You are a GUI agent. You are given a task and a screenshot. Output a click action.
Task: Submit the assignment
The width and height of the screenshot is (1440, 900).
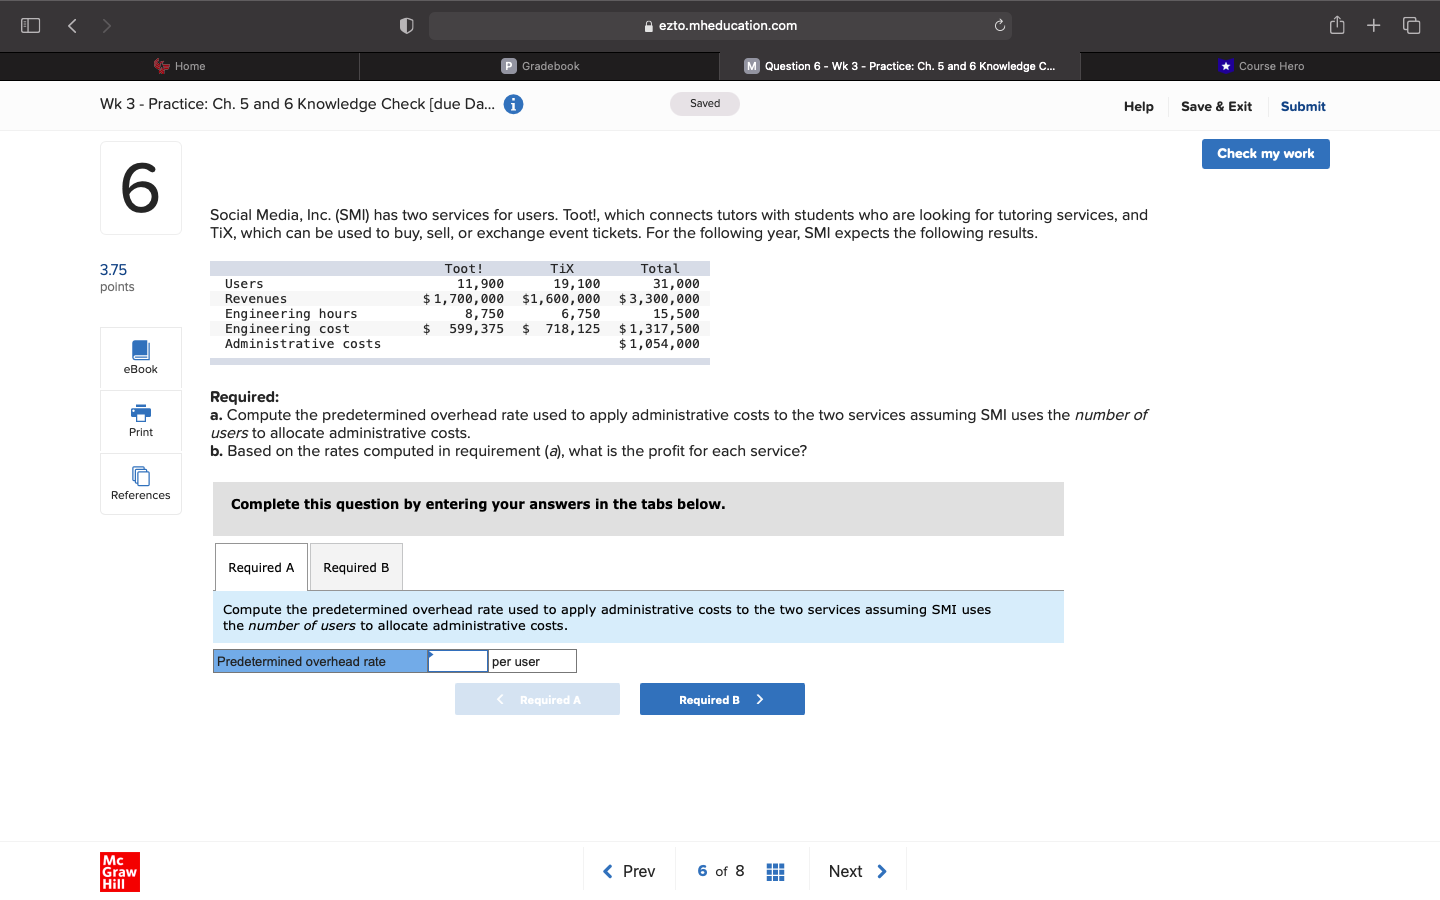point(1303,106)
